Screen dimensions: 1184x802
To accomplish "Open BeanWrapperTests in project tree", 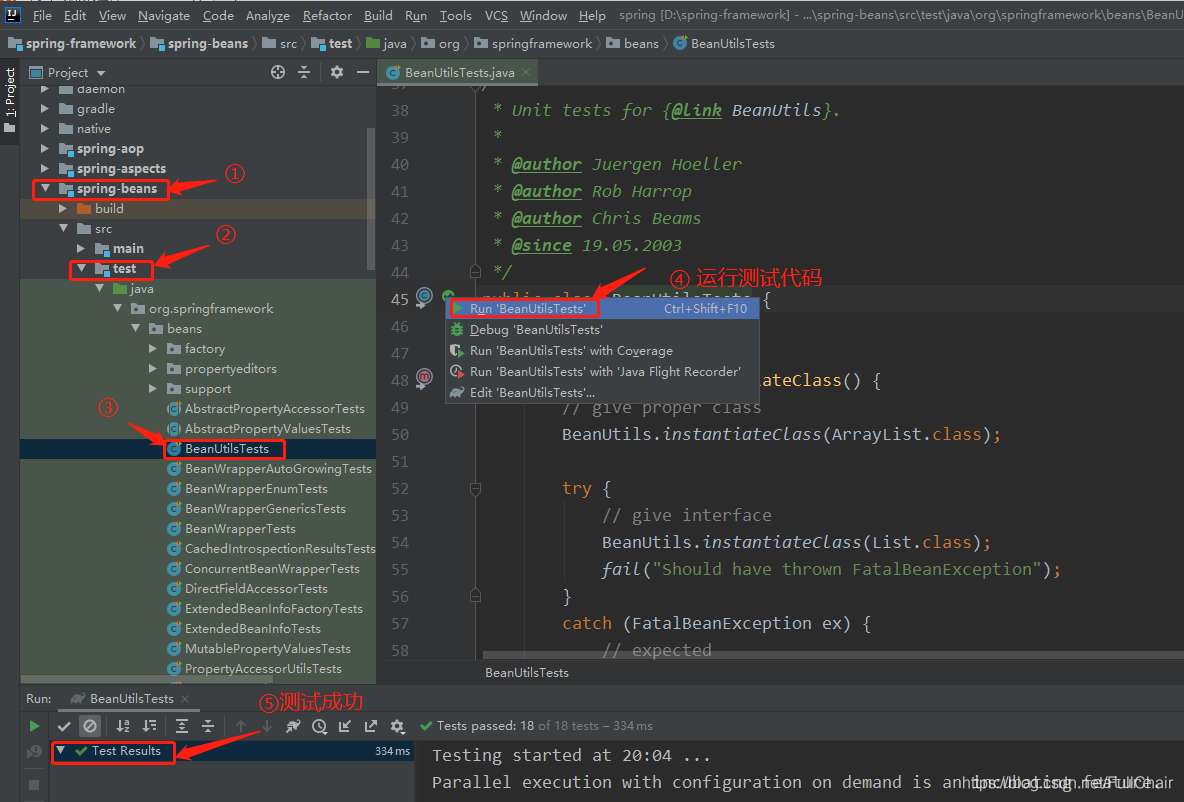I will (240, 529).
